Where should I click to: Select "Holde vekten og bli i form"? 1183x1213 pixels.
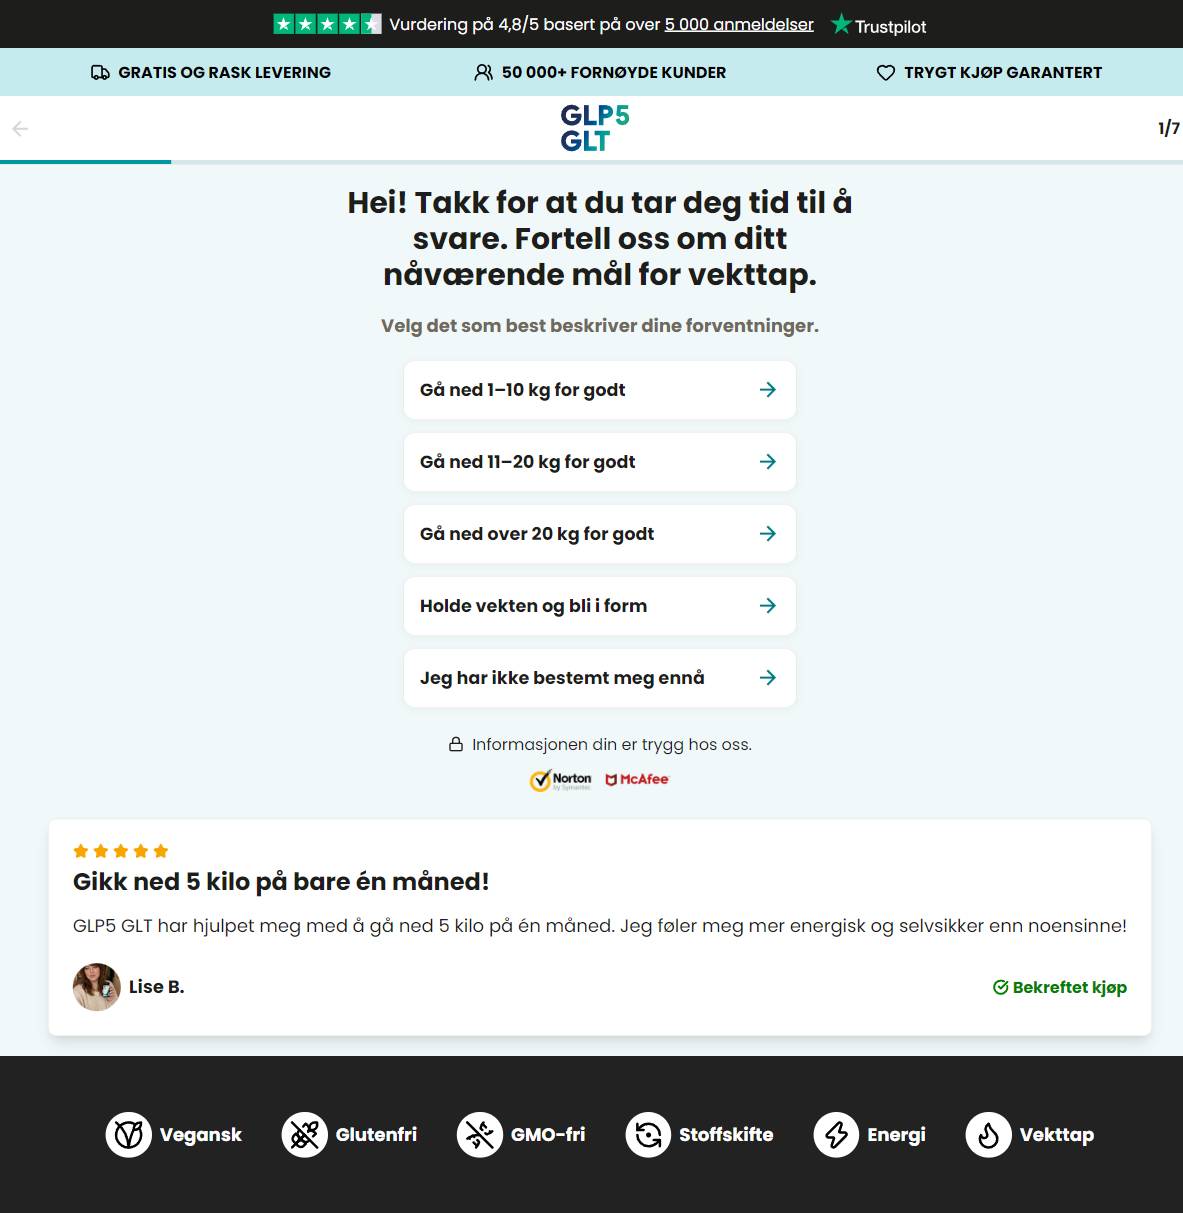point(600,606)
